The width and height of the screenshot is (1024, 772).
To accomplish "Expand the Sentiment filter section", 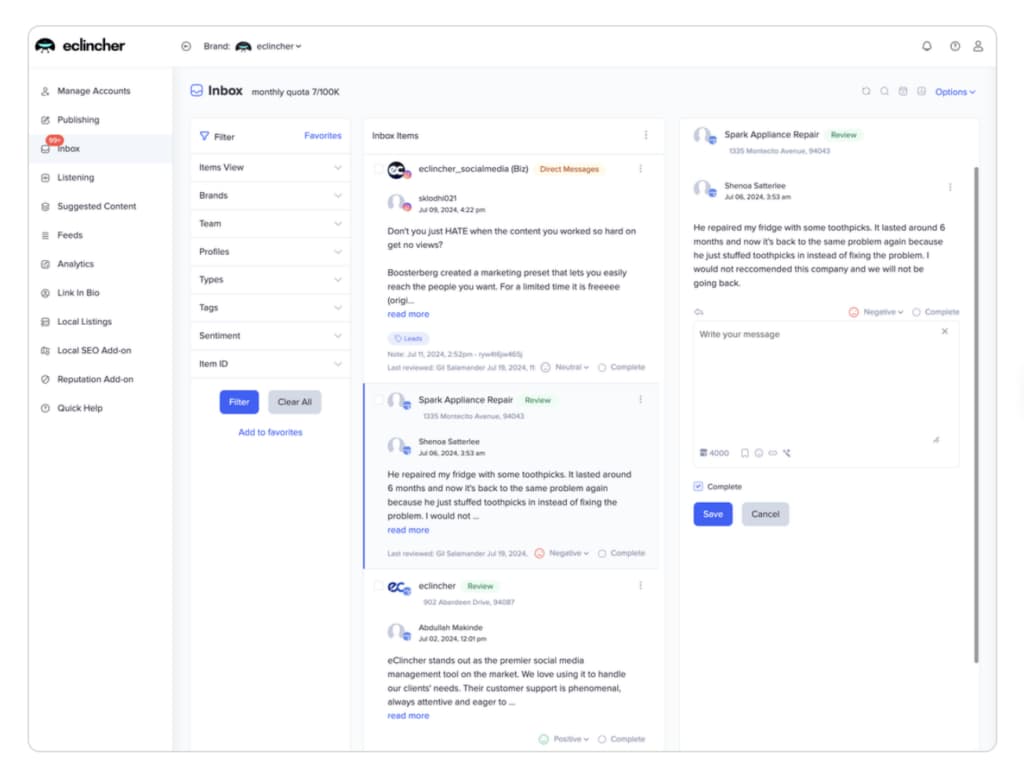I will pos(268,335).
